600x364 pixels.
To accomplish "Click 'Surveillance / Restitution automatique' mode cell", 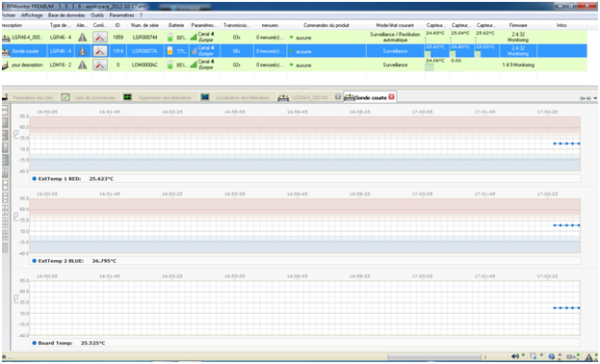I will click(x=395, y=37).
